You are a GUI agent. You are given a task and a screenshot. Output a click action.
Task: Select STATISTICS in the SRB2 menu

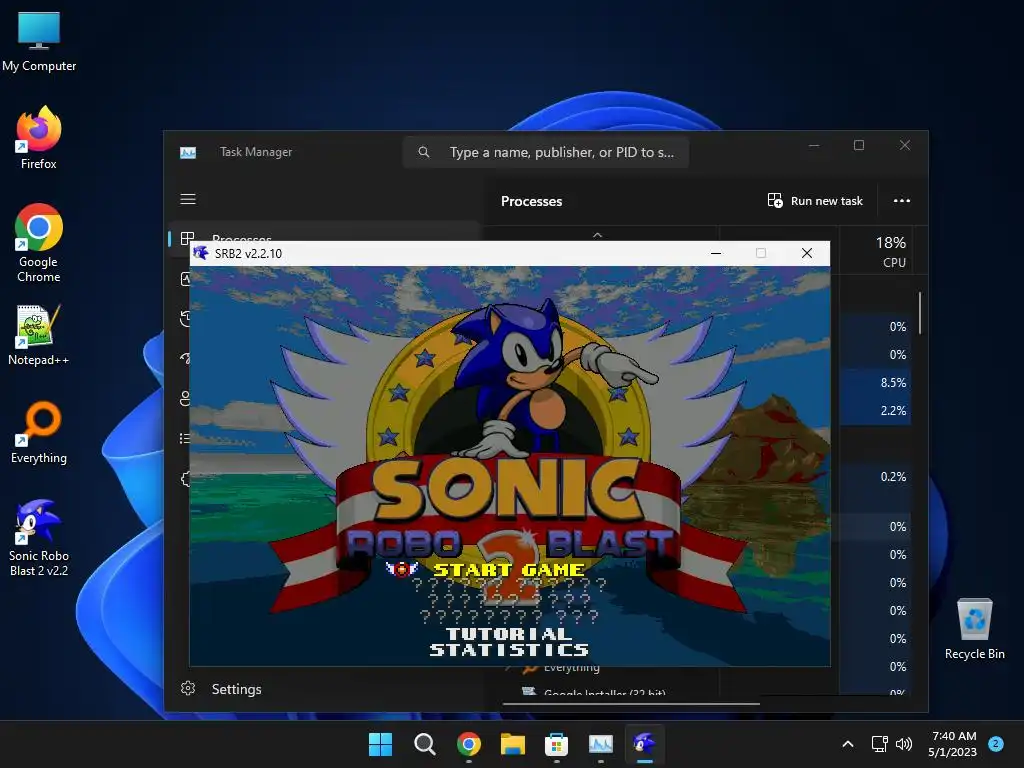click(509, 650)
